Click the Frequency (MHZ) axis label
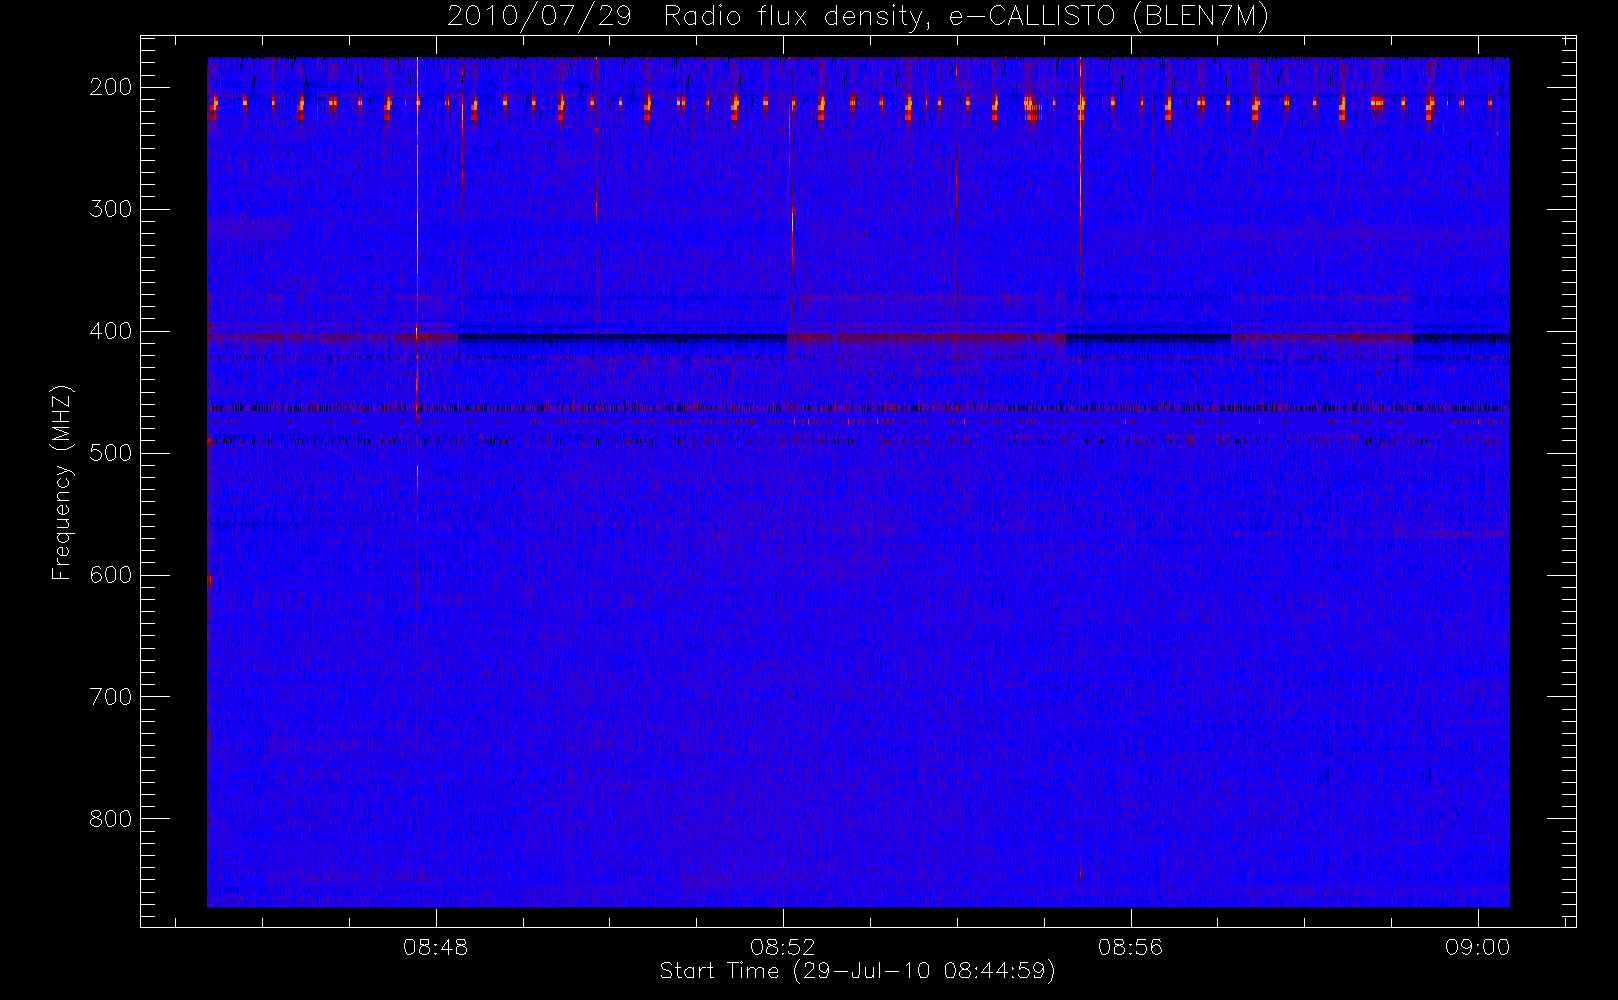Viewport: 1618px width, 1000px height. [62, 482]
